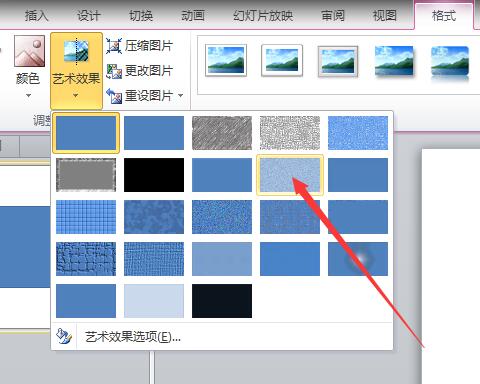Apply the reflected rounded rectangle picture style
The image size is (480, 384).
click(x=450, y=63)
